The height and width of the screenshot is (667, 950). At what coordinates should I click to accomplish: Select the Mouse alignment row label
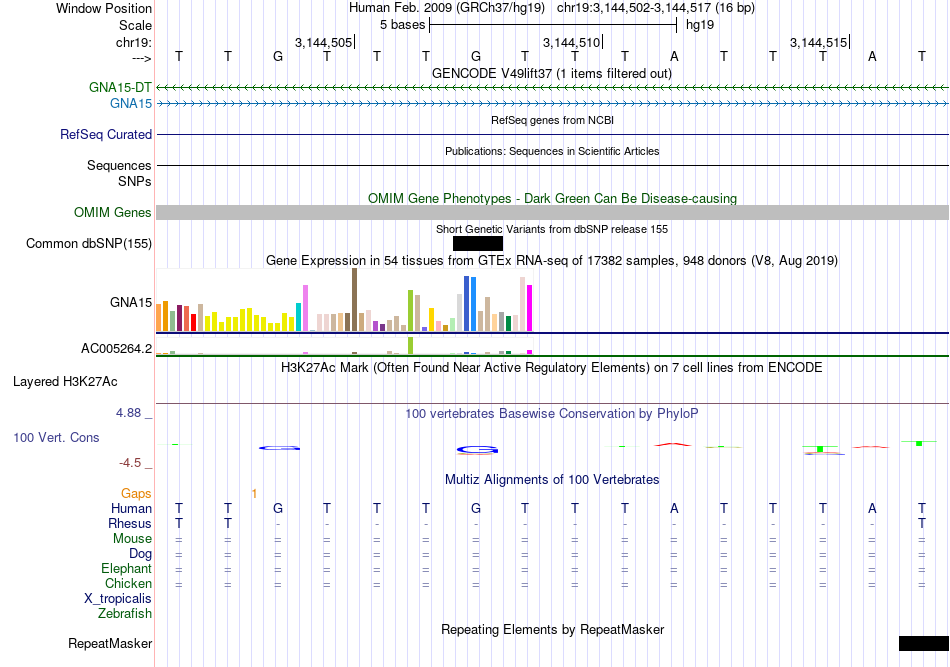pos(132,539)
